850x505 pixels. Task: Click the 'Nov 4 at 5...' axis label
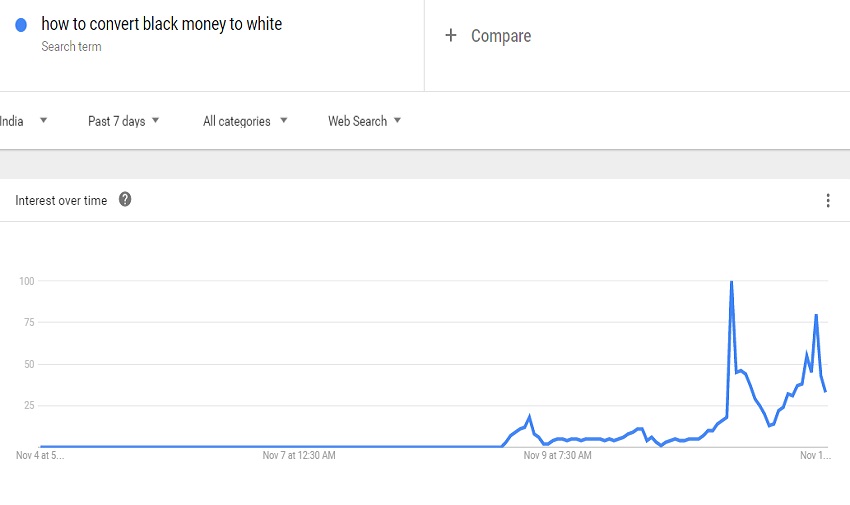tap(40, 456)
